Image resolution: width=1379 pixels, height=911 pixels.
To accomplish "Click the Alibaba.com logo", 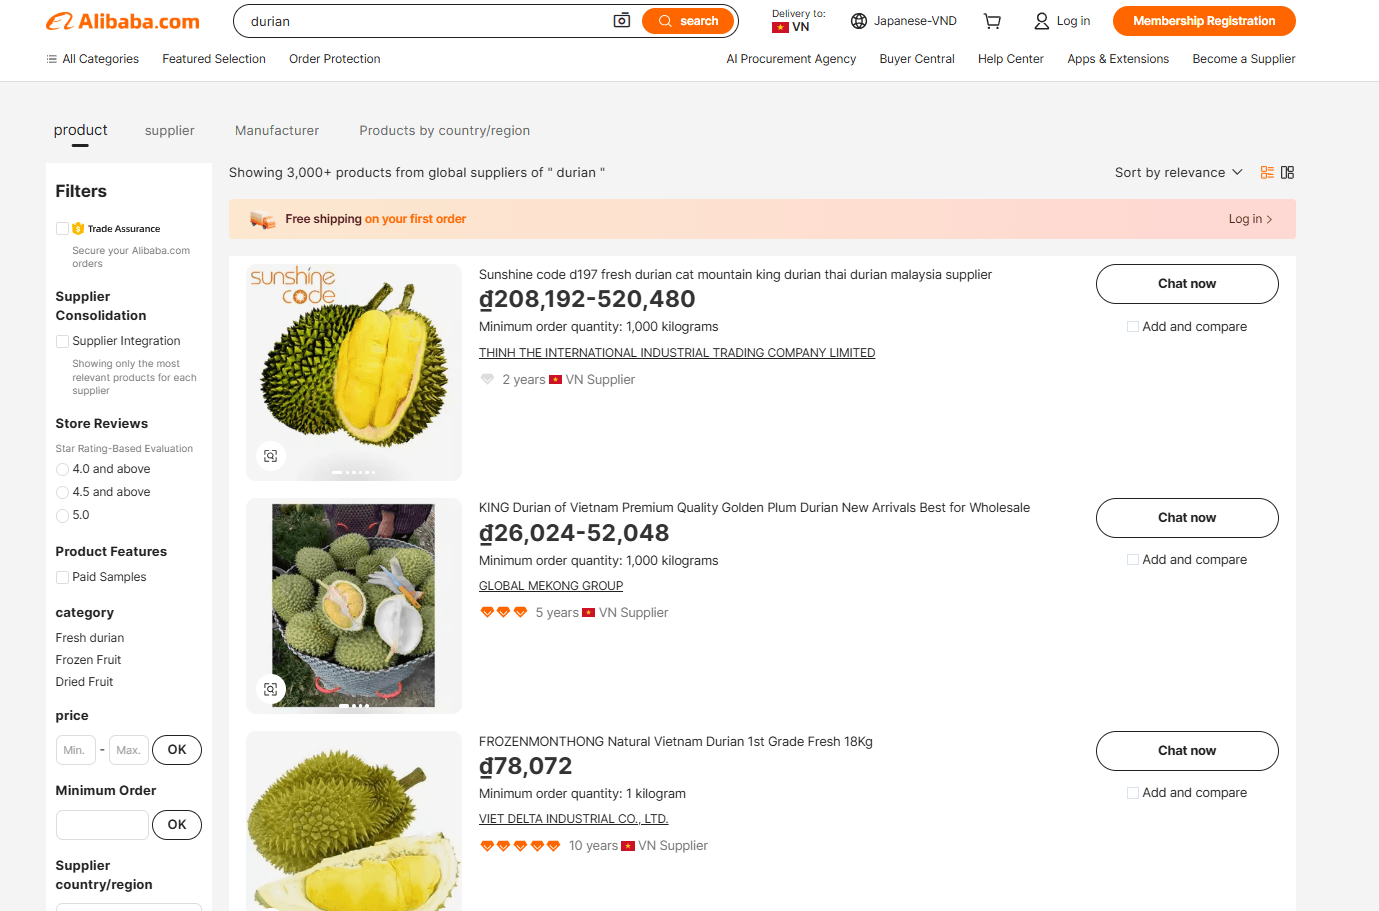I will [x=123, y=21].
